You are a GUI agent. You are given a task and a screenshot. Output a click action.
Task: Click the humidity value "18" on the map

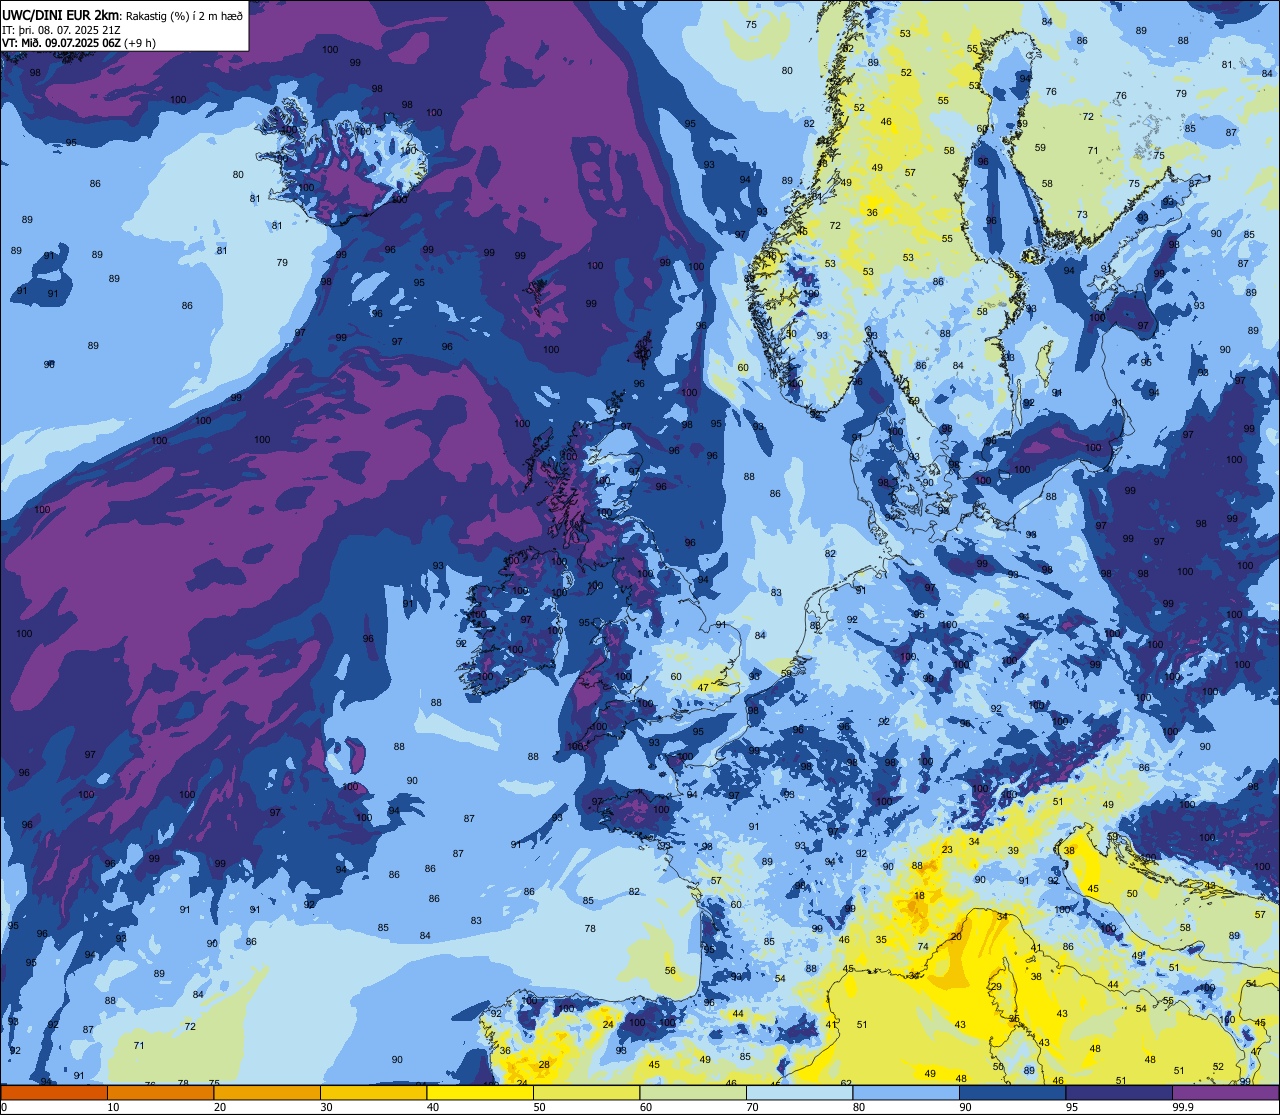point(919,895)
